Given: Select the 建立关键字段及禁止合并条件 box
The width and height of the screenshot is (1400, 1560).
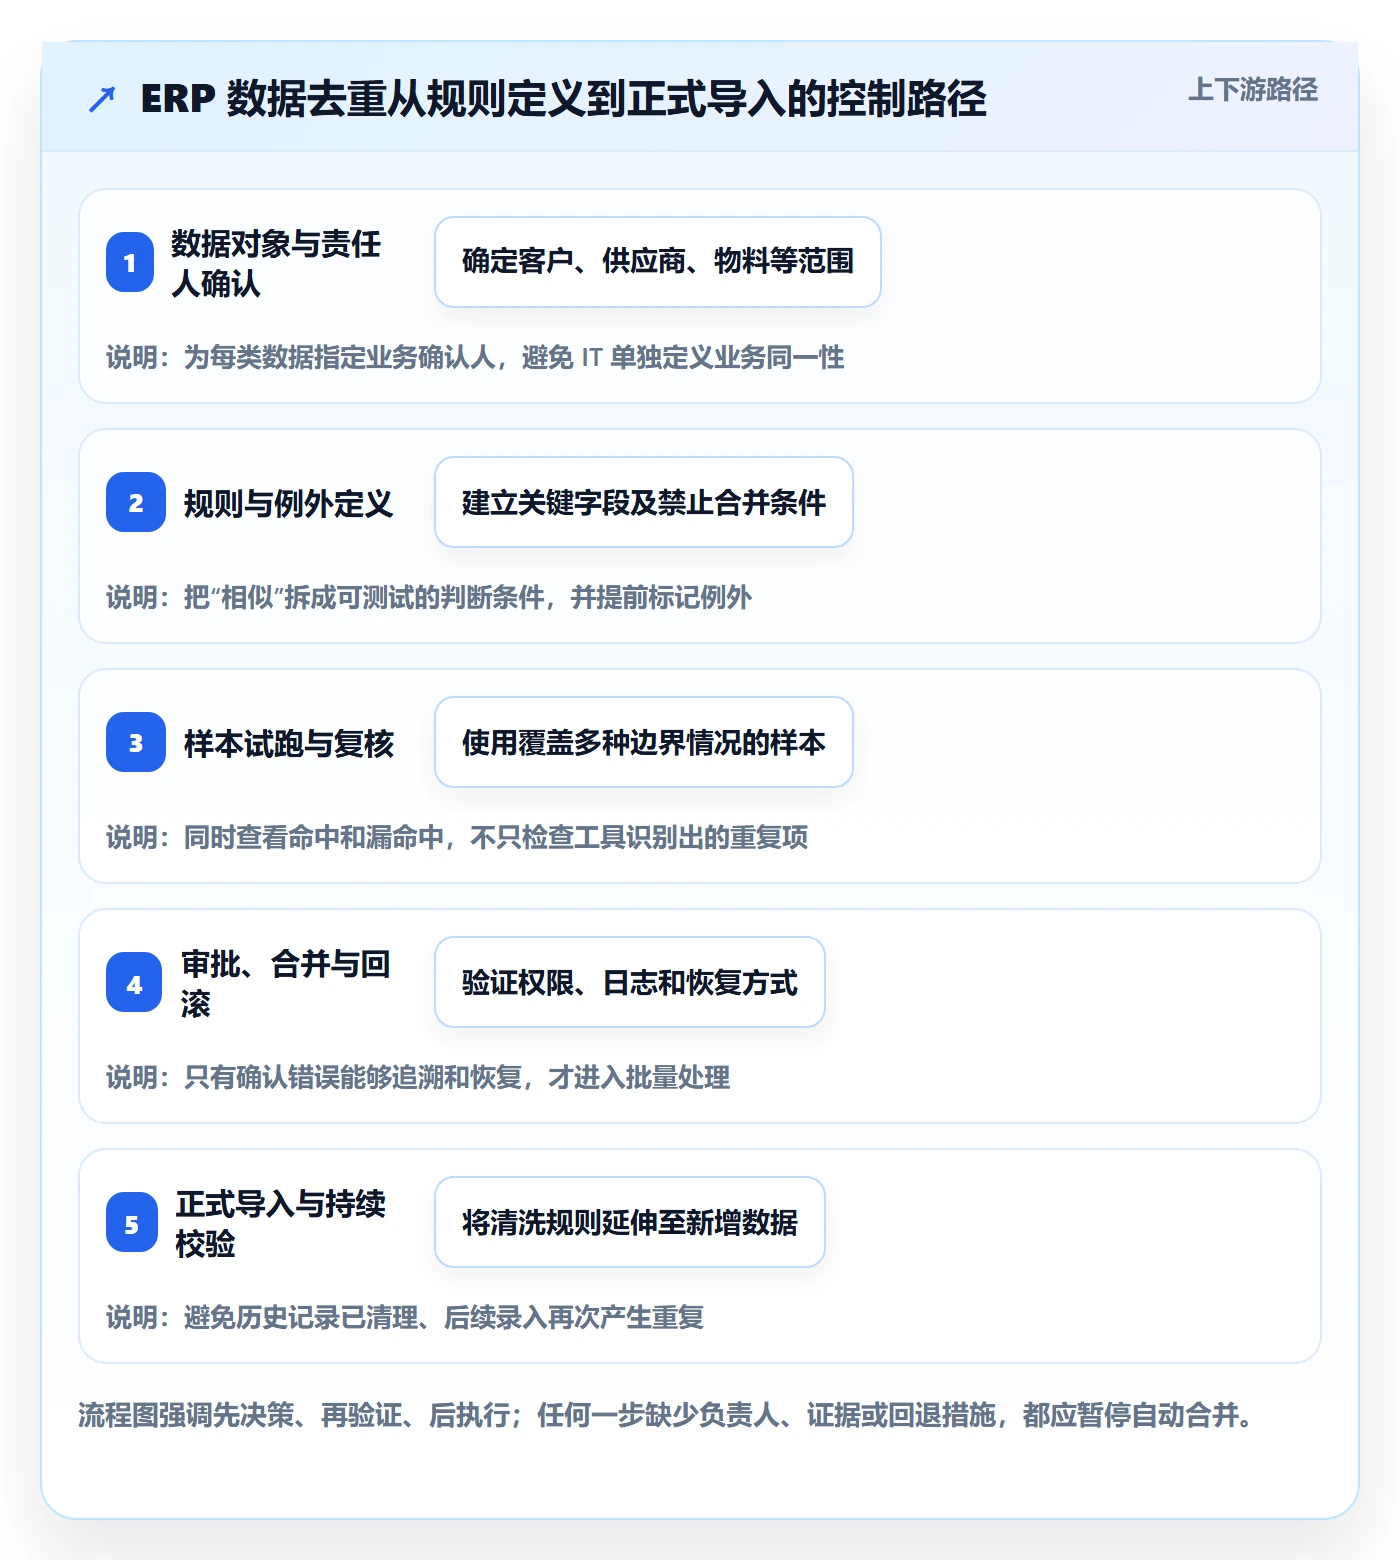Looking at the screenshot, I should 644,502.
